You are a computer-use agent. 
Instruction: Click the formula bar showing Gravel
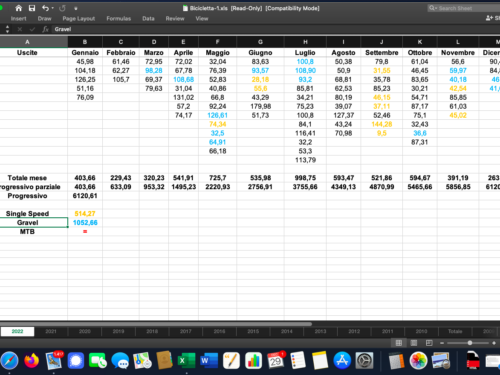click(277, 29)
